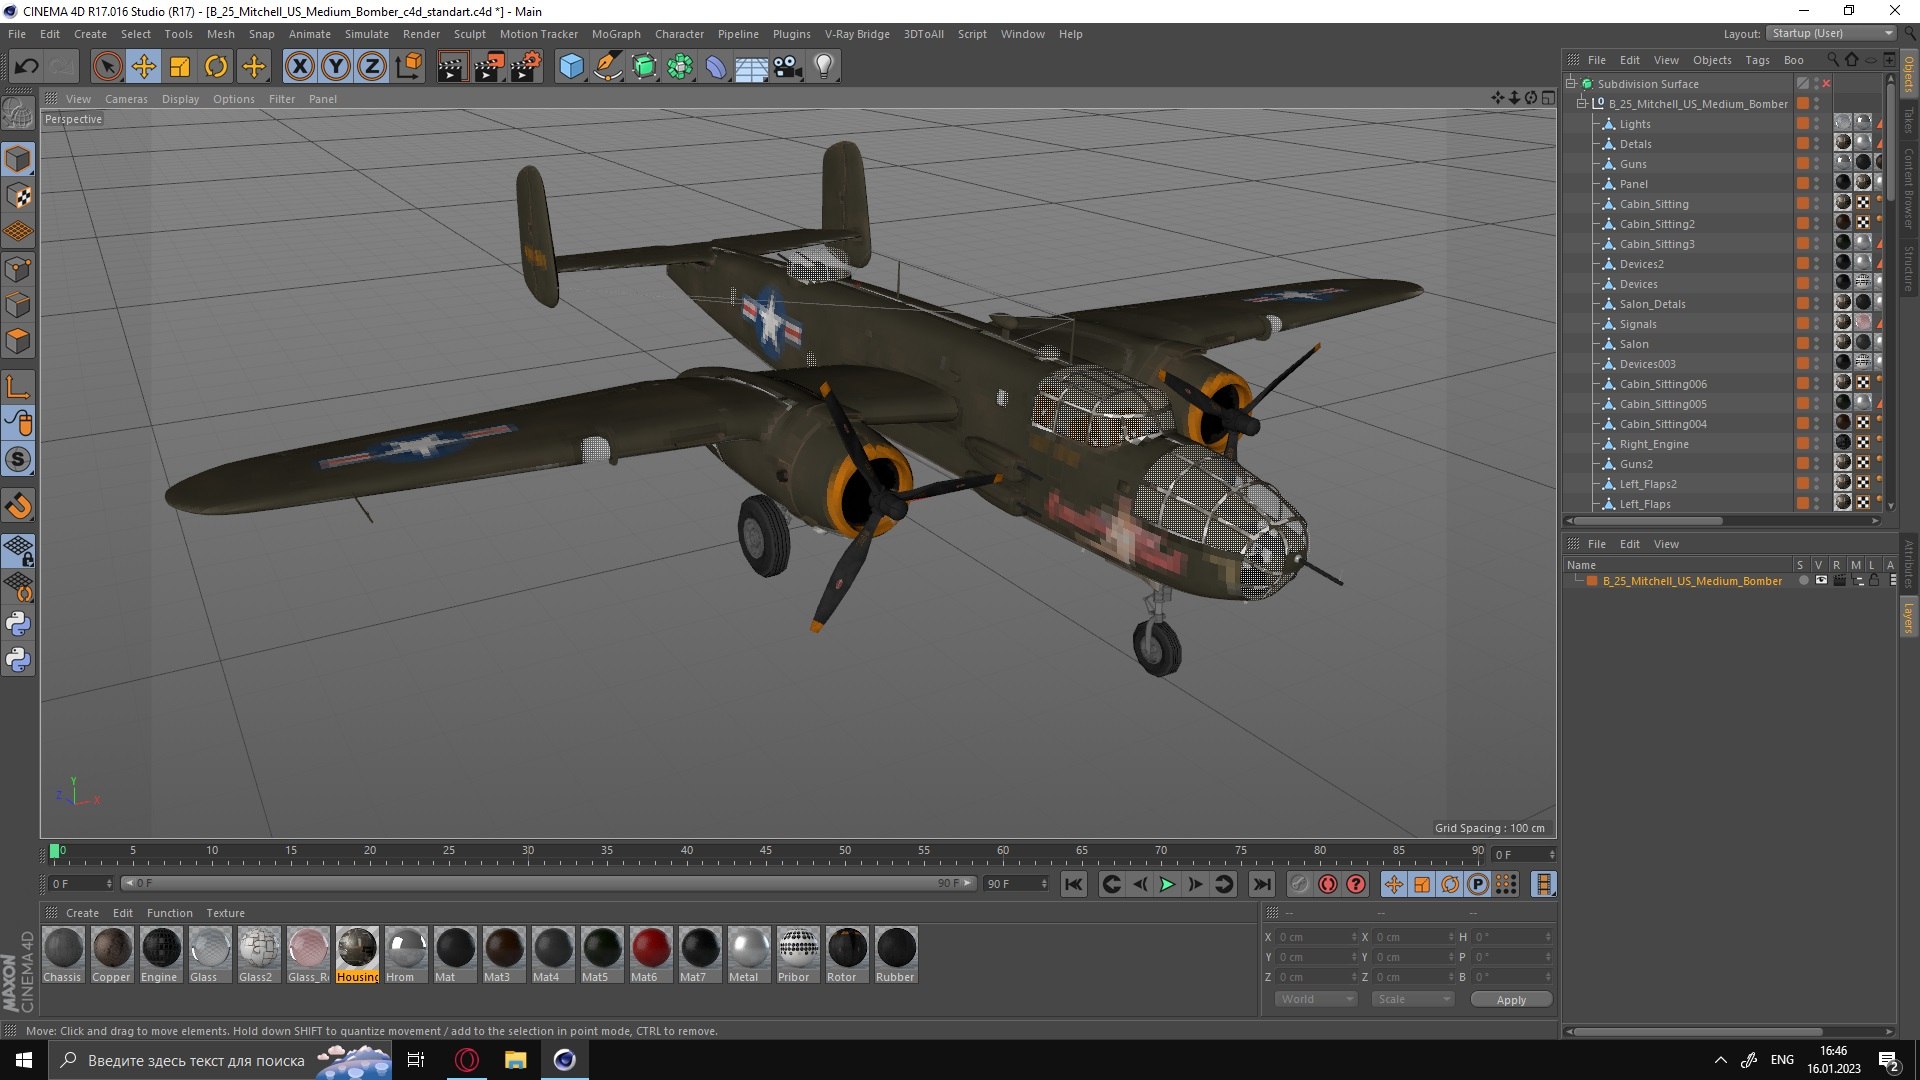Click first Python script icon
The image size is (1920, 1080).
[x=18, y=624]
